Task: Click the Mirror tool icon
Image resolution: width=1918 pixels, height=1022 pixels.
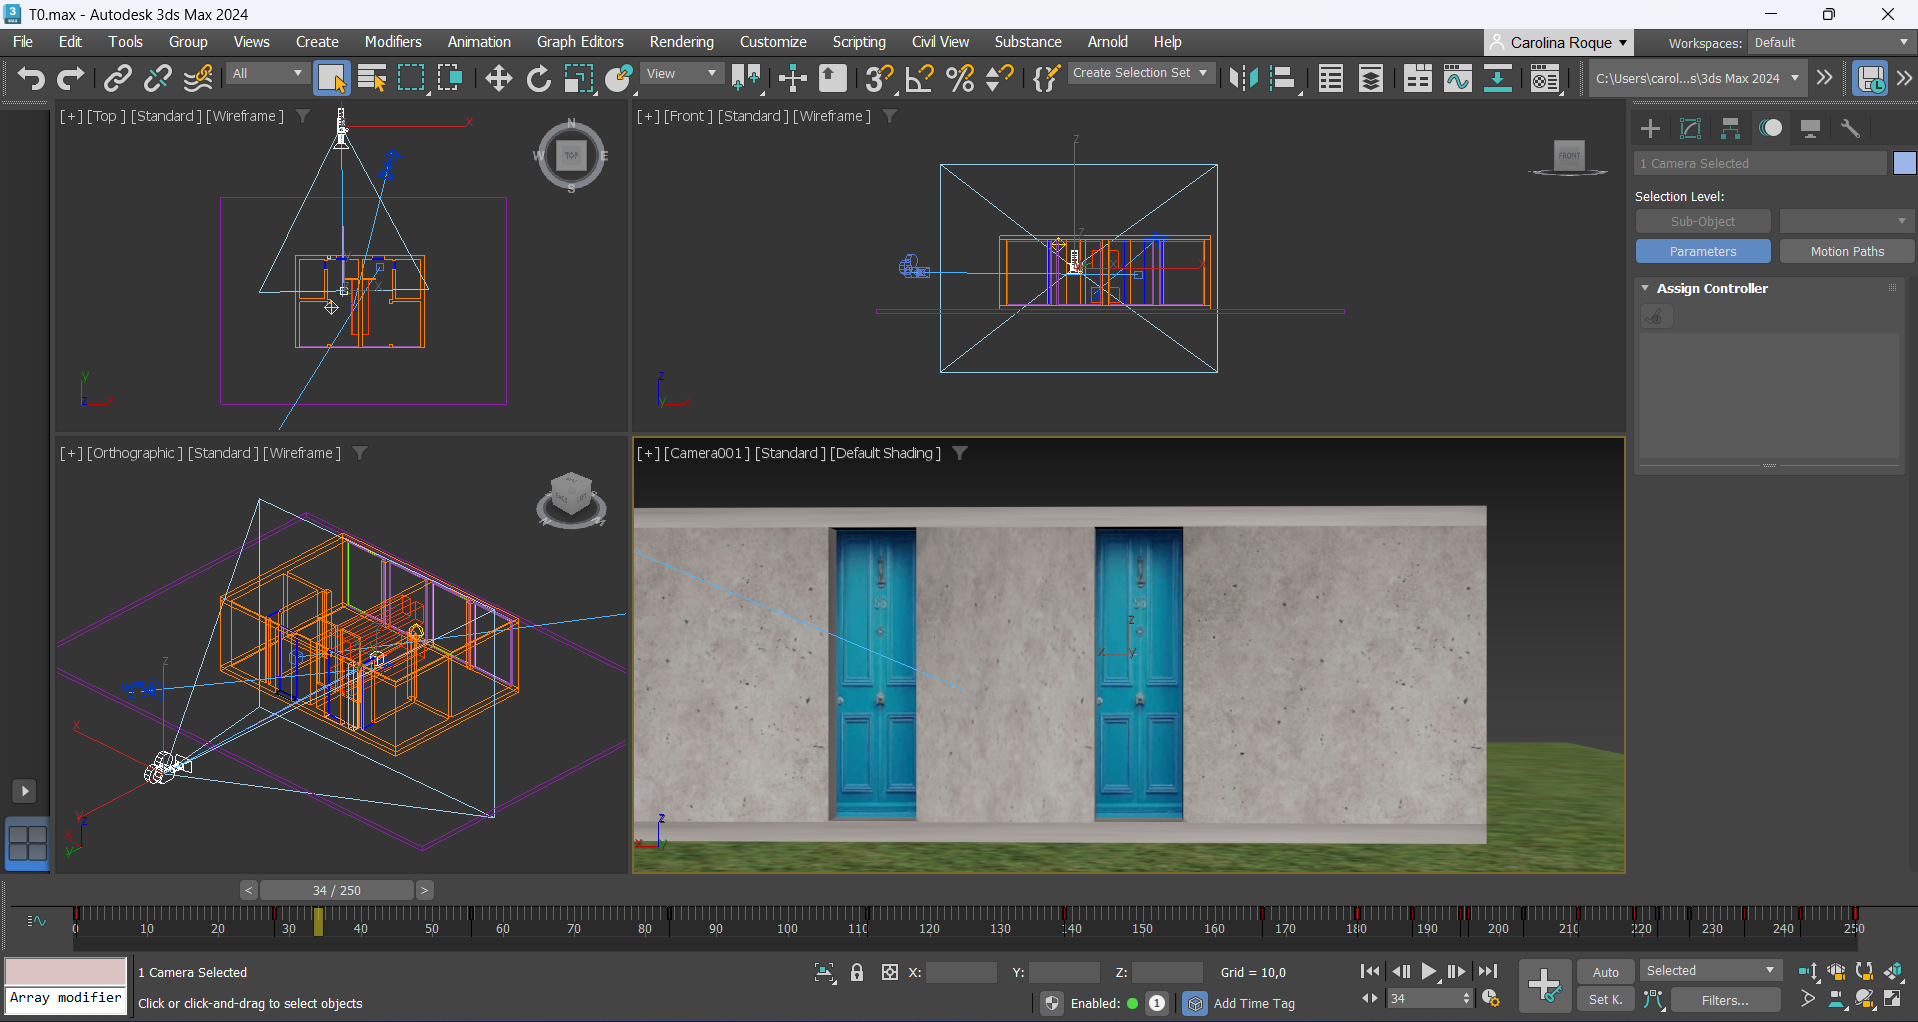Action: pyautogui.click(x=1243, y=78)
